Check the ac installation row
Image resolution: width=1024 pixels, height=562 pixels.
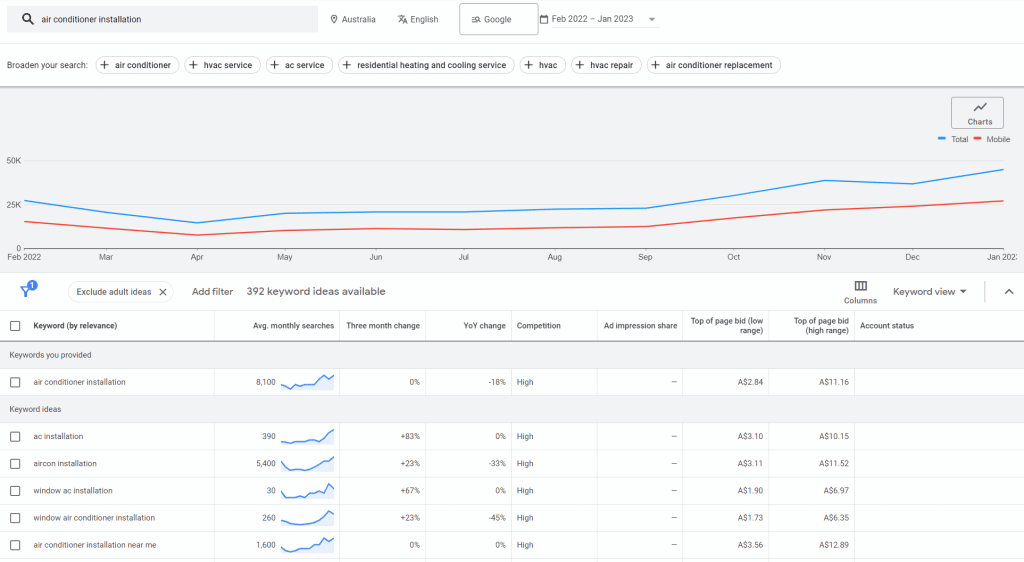click(15, 437)
